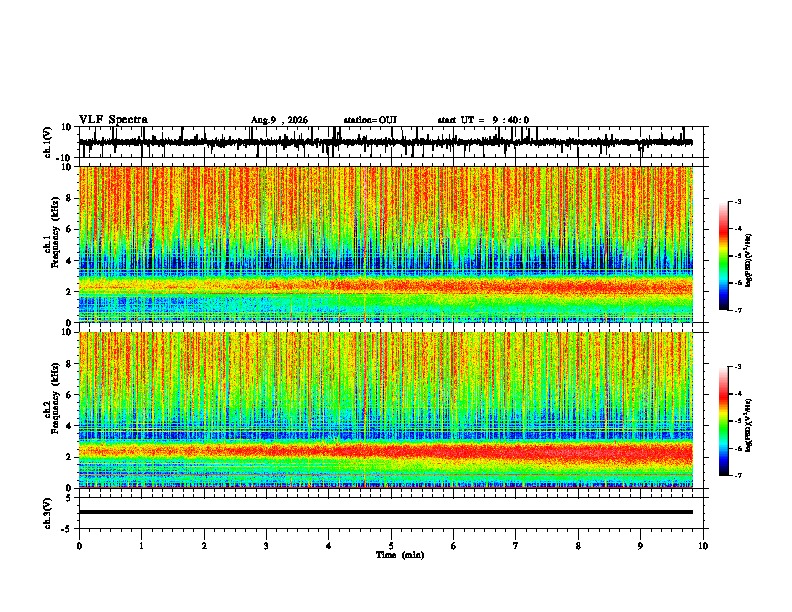Select the "start UT = 9 :40: 0" text
Image resolution: width=792 pixels, height=612 pixels.
pyautogui.click(x=483, y=120)
